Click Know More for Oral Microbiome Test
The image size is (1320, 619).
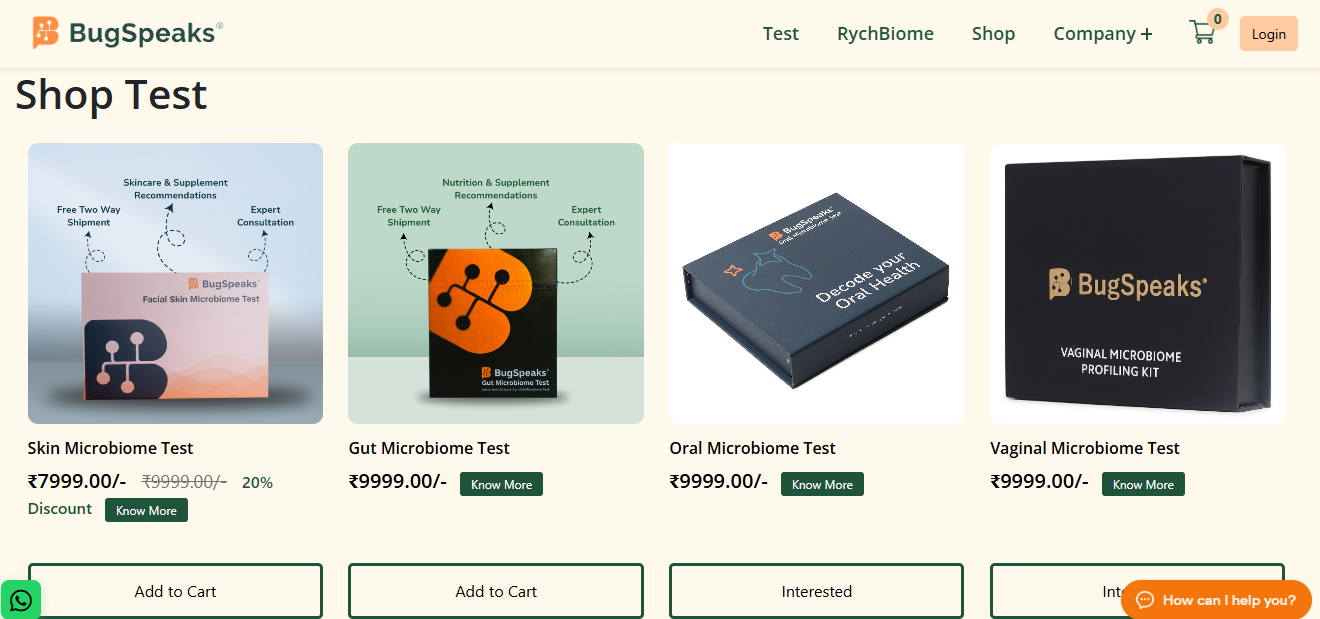tap(822, 484)
